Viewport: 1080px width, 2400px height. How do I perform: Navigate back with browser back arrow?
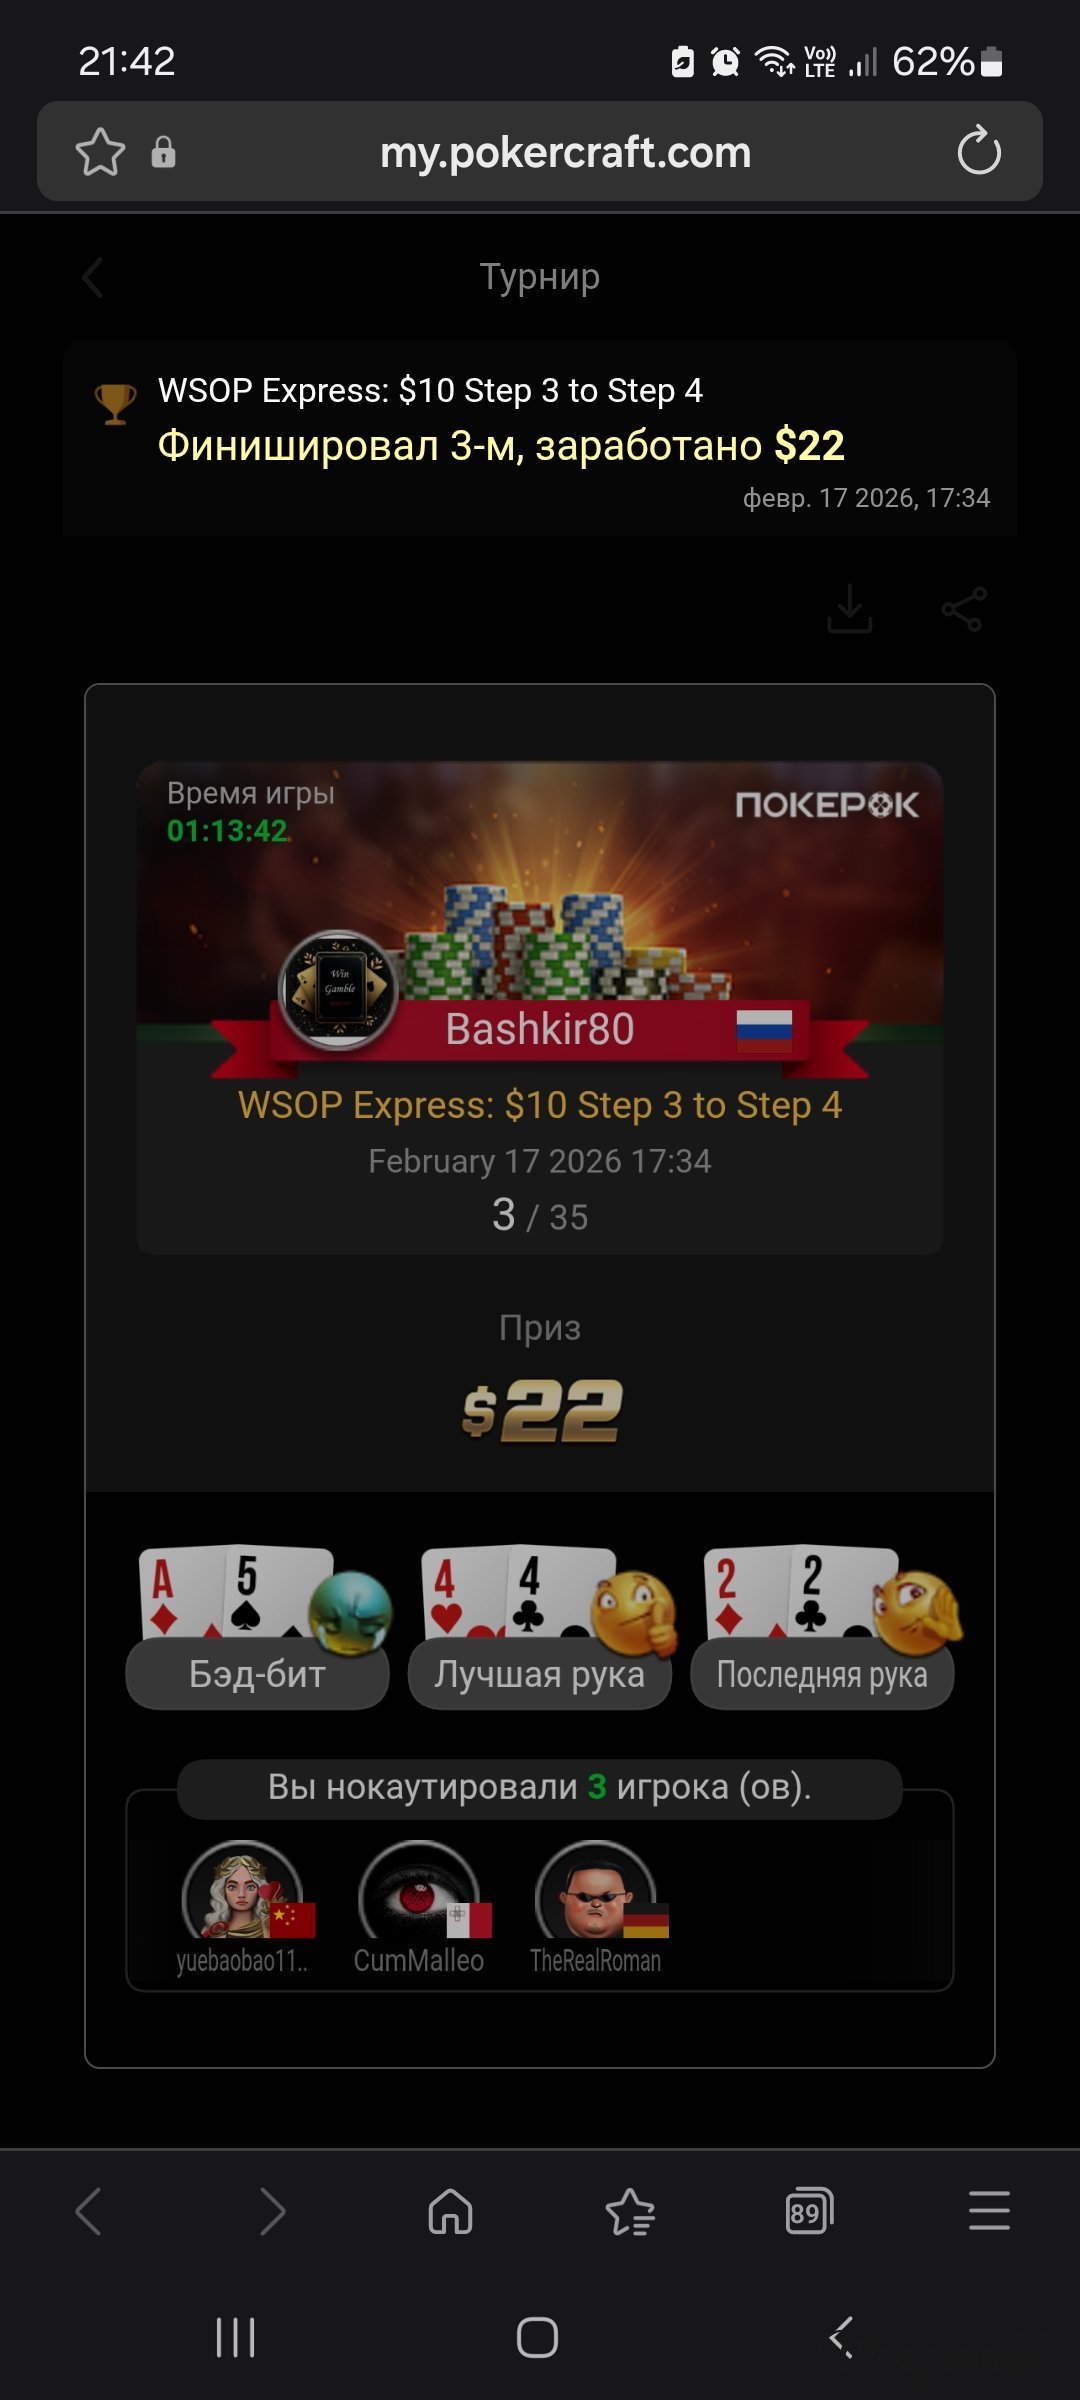point(89,2211)
